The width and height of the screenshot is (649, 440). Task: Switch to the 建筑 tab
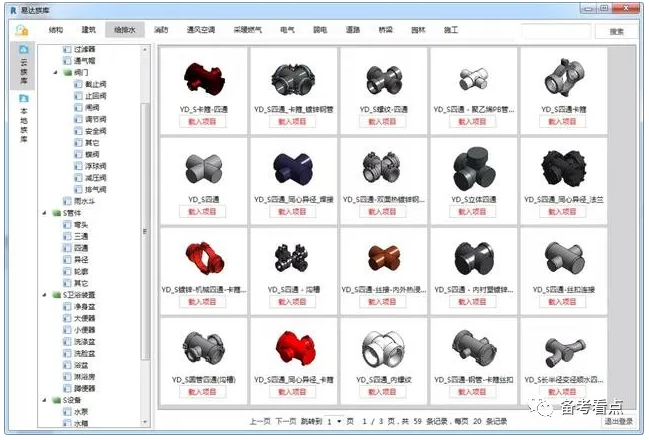point(89,30)
